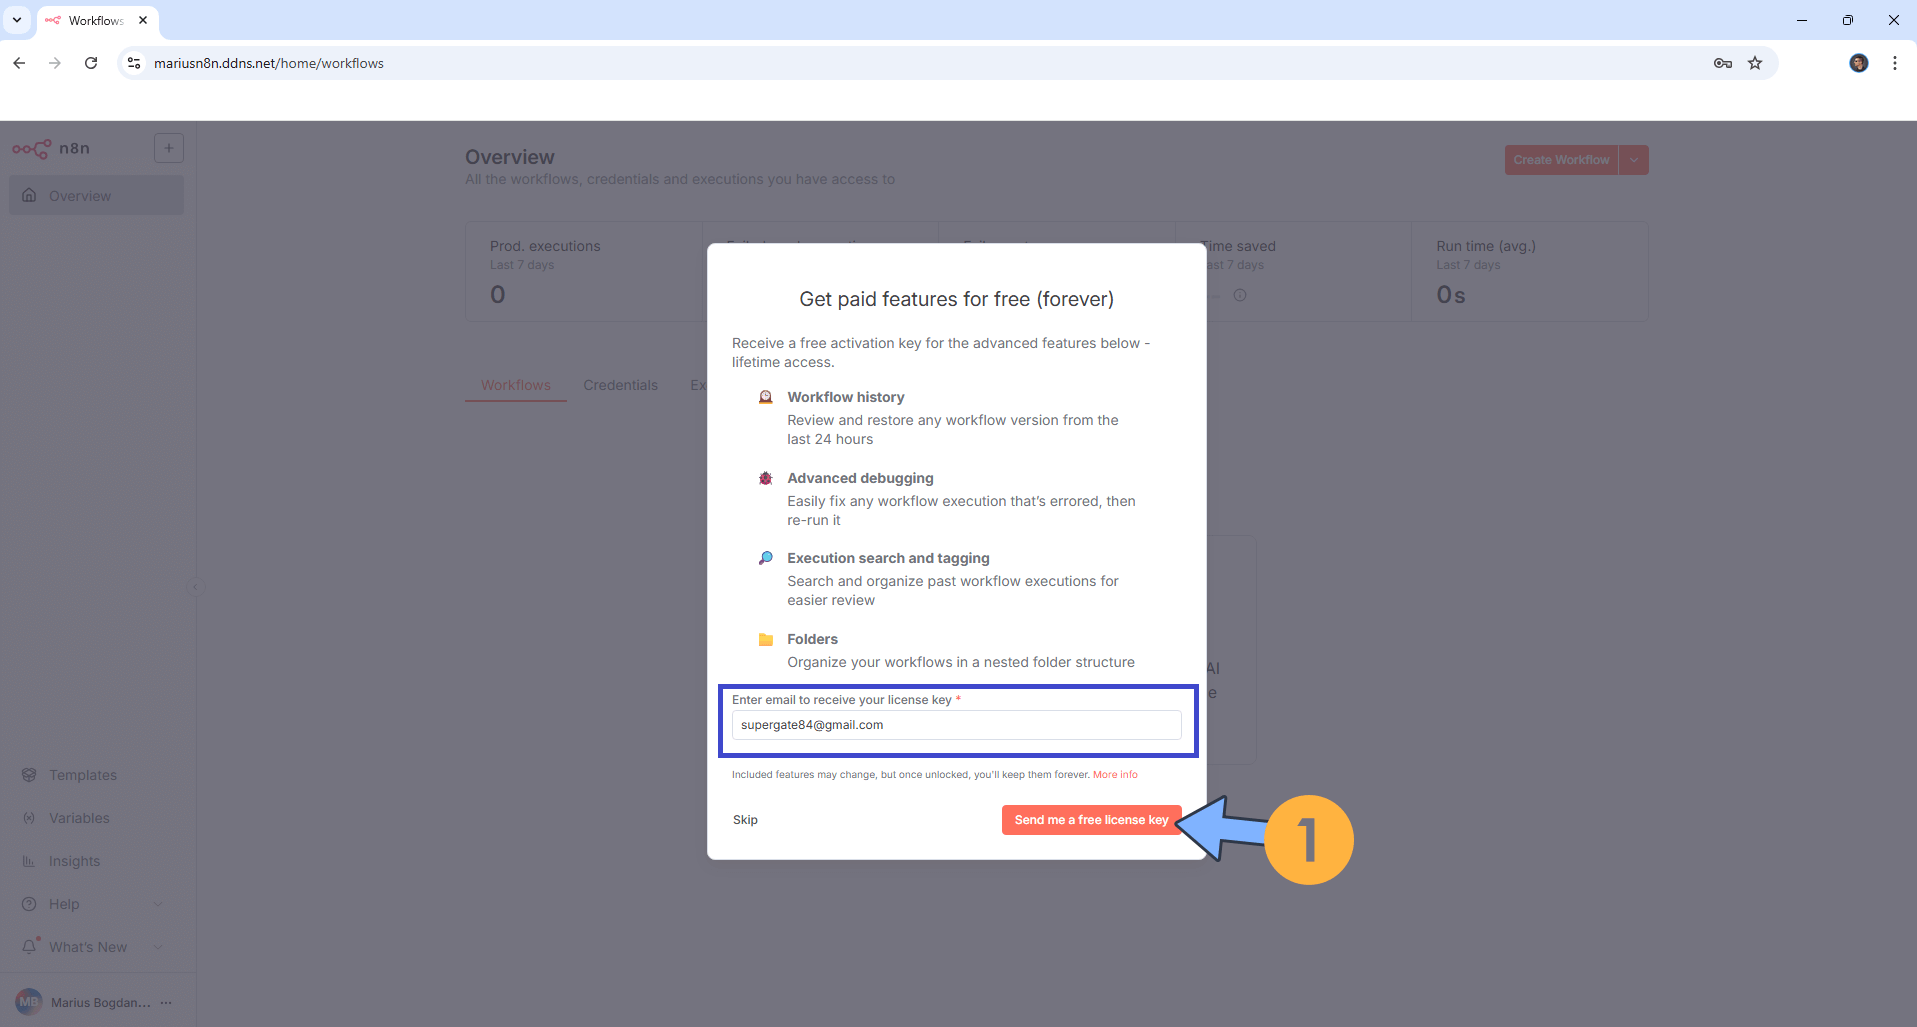Open the Overview sidebar item
The width and height of the screenshot is (1917, 1027).
click(x=96, y=196)
